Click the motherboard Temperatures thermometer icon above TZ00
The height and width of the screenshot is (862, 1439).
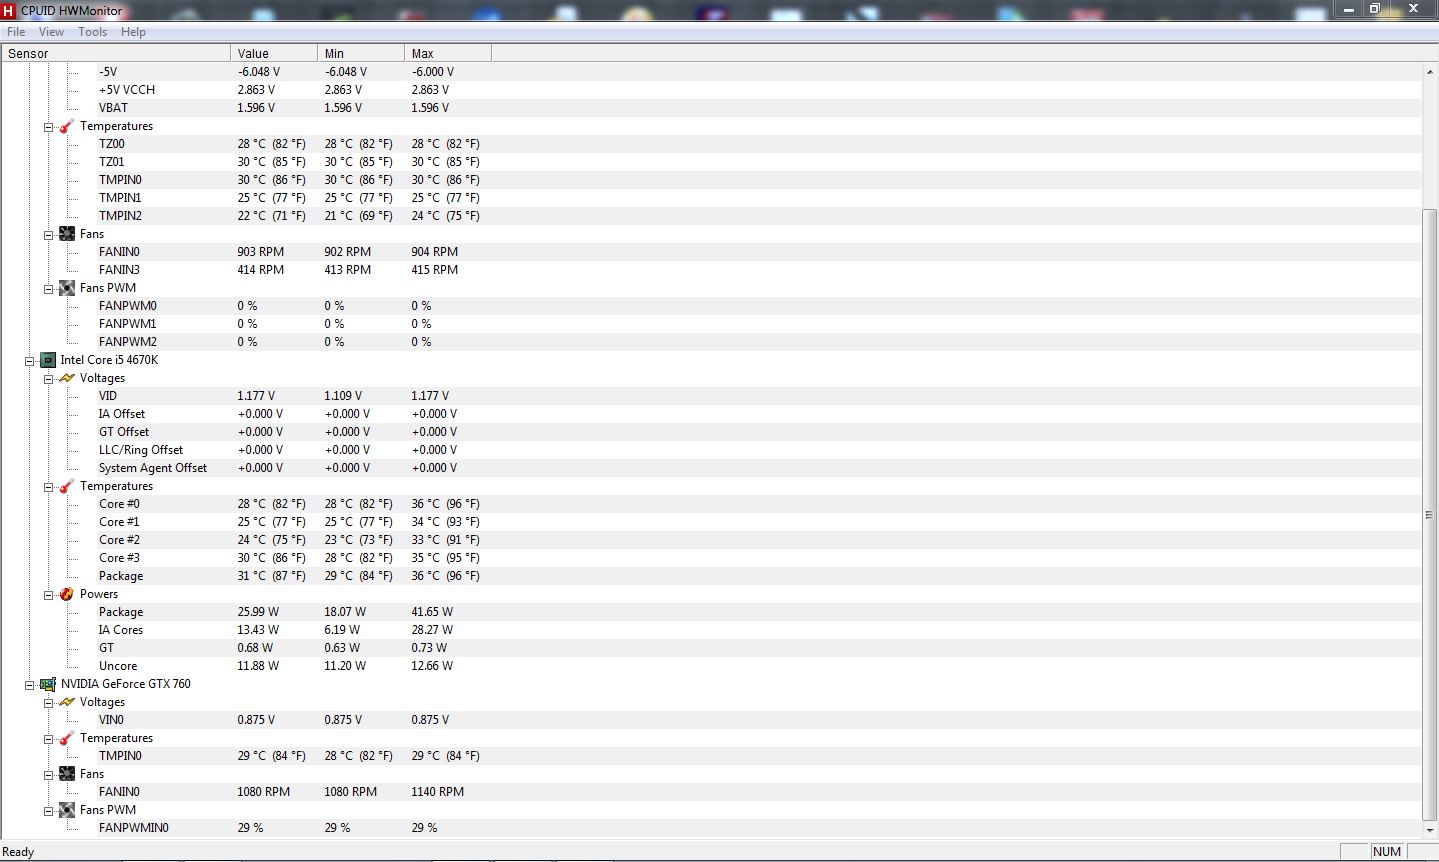(x=67, y=126)
